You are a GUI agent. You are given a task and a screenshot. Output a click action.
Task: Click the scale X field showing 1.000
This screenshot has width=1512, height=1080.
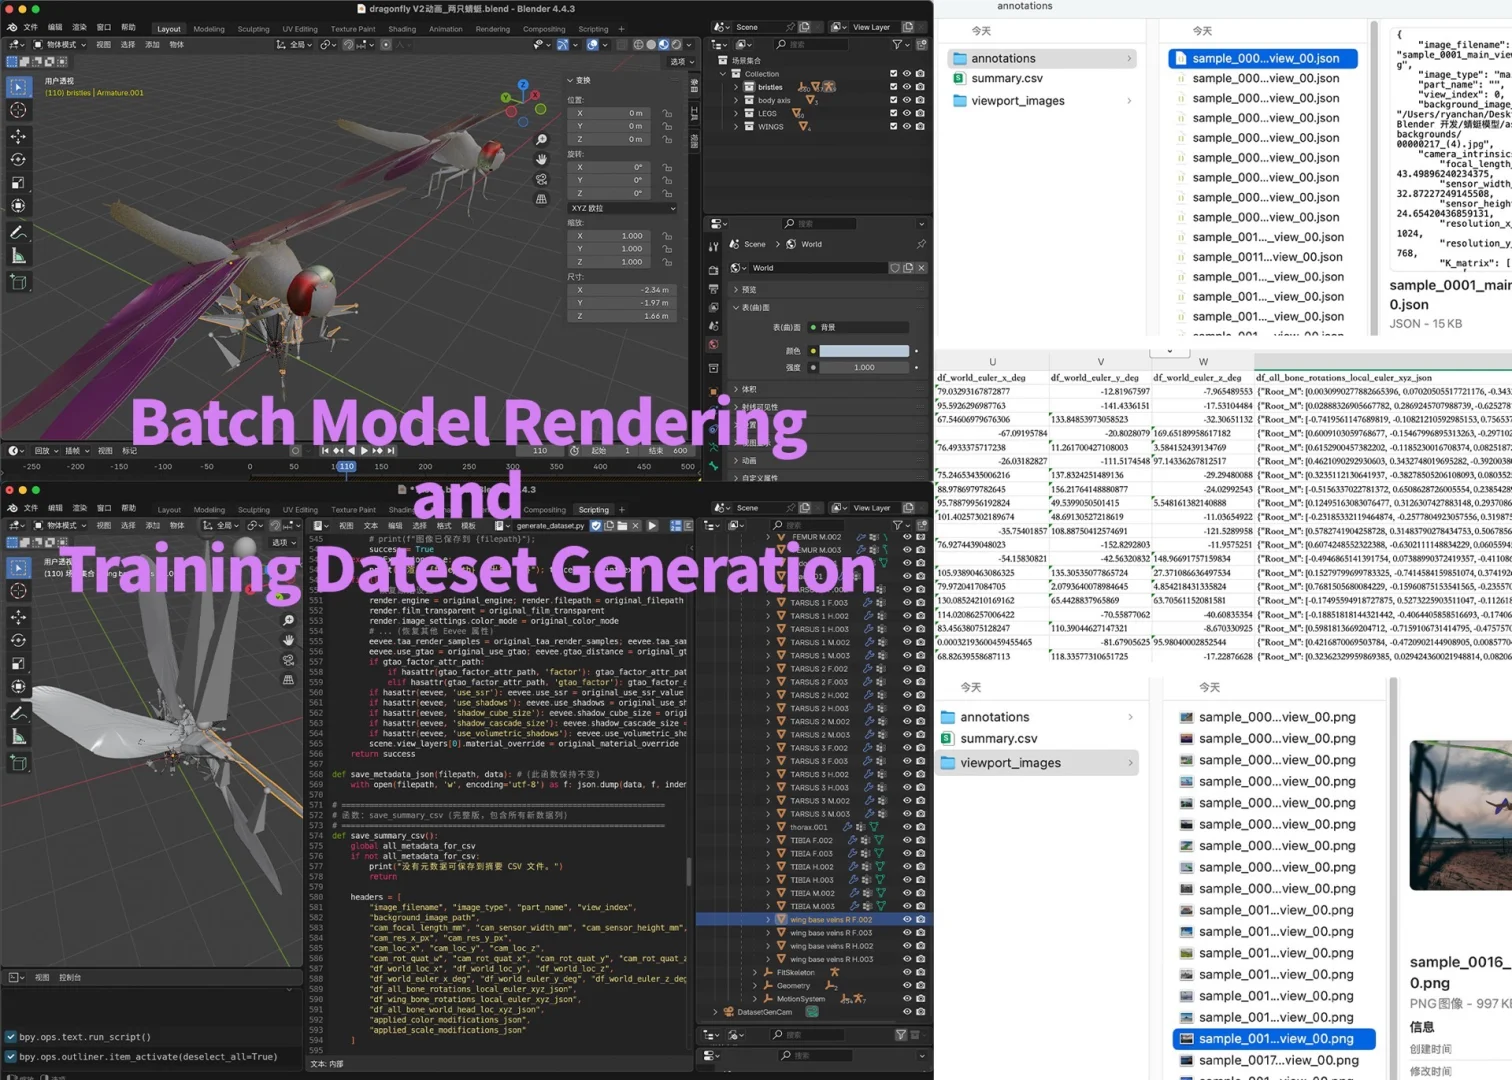coord(610,236)
